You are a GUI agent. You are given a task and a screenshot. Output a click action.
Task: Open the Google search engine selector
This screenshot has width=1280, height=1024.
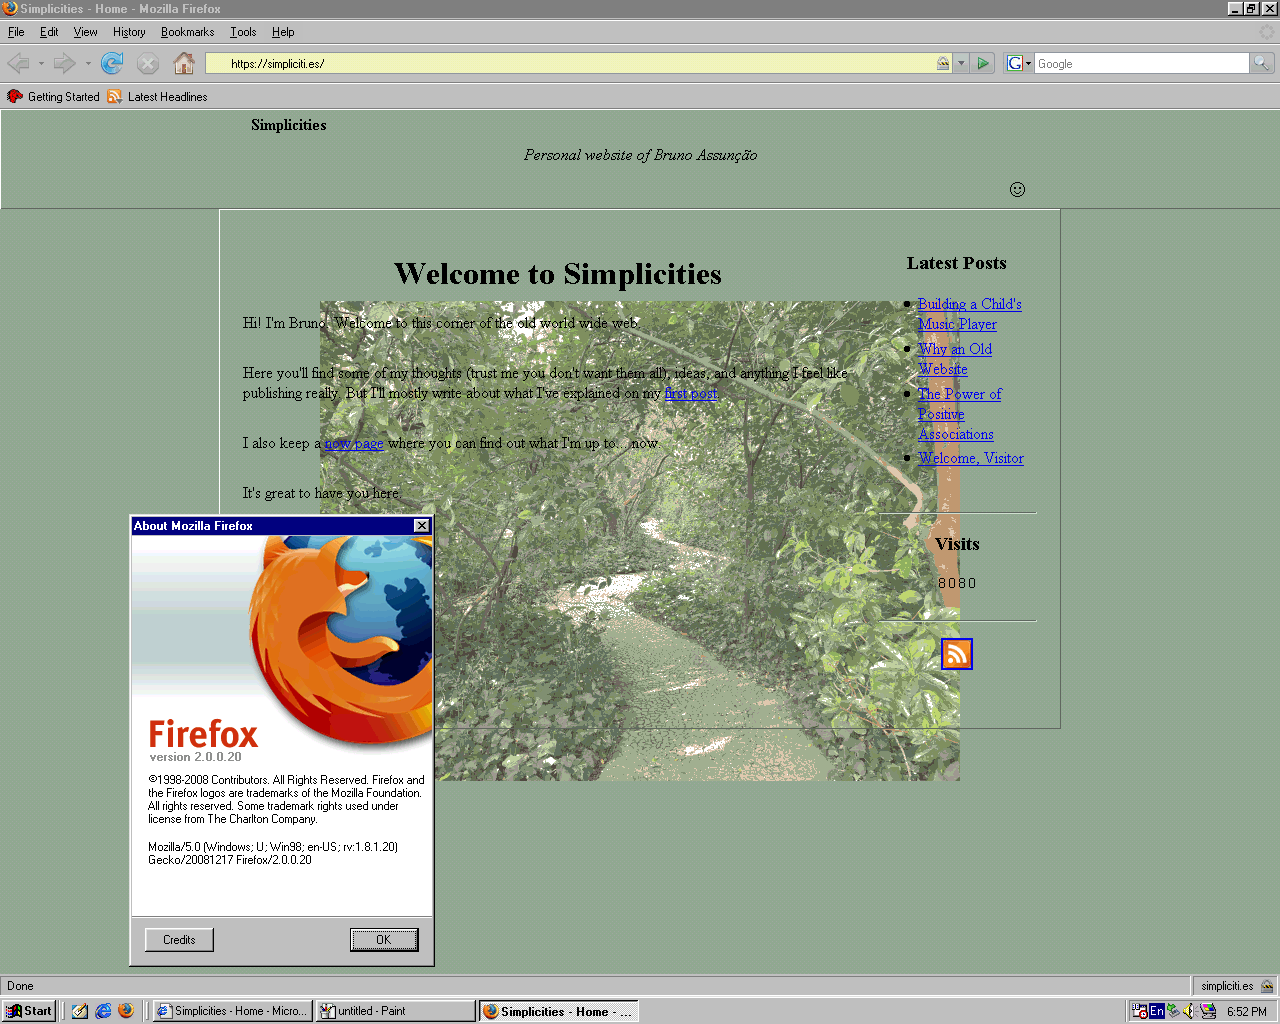(1019, 63)
